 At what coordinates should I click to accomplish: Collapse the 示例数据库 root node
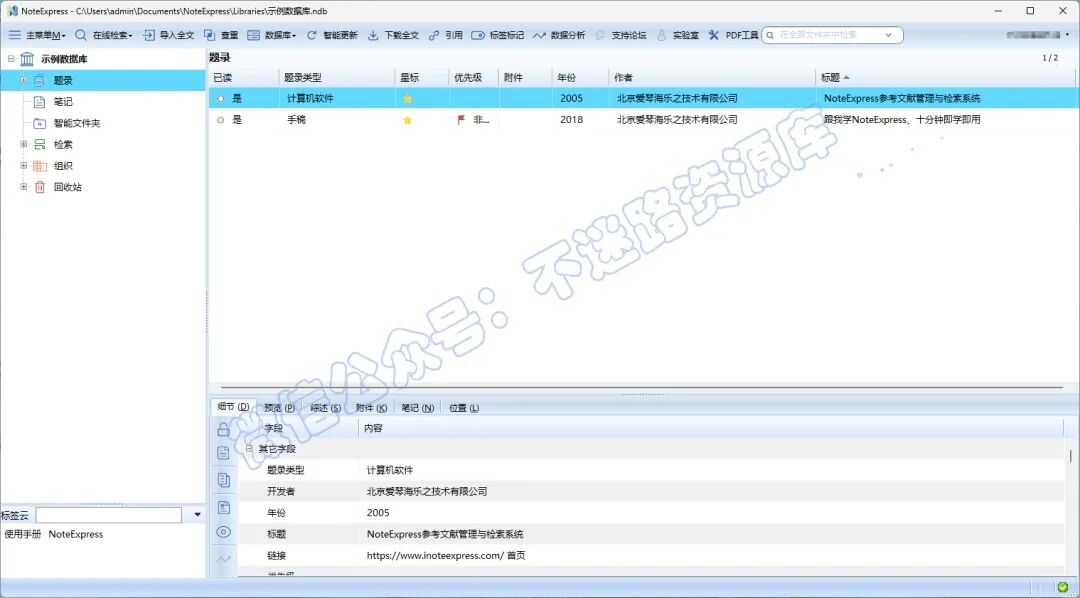coord(10,59)
